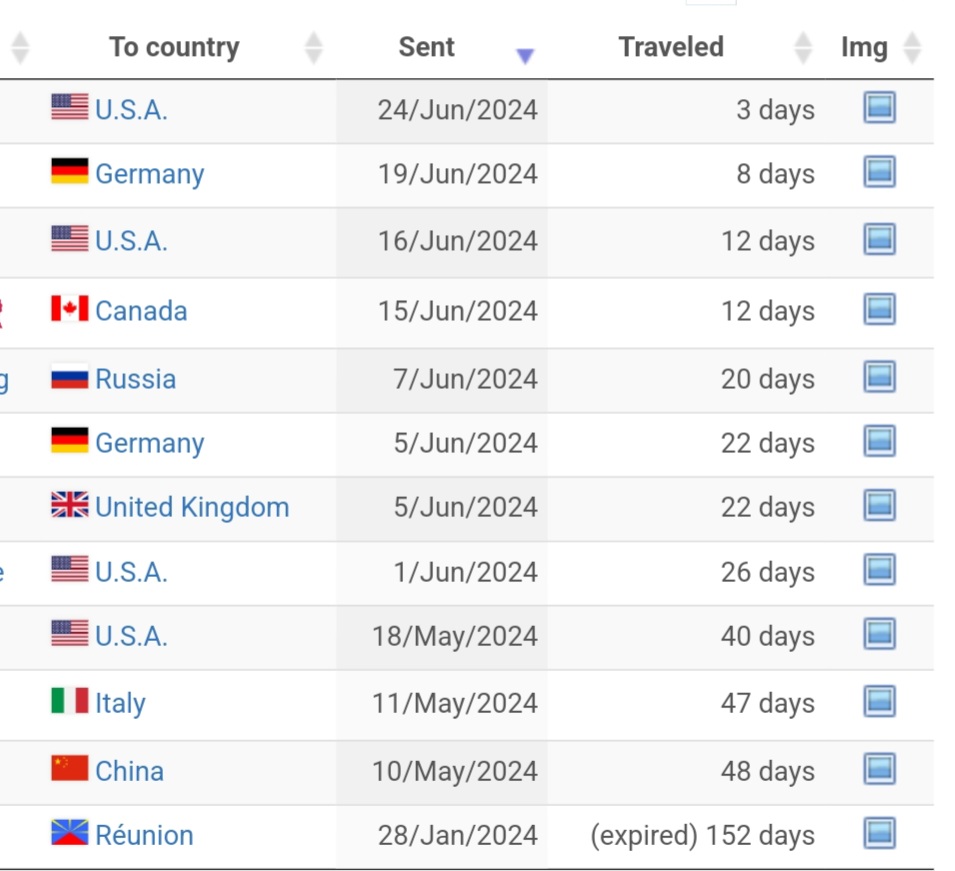Click the Russia flag icon
The image size is (955, 871).
coord(69,377)
